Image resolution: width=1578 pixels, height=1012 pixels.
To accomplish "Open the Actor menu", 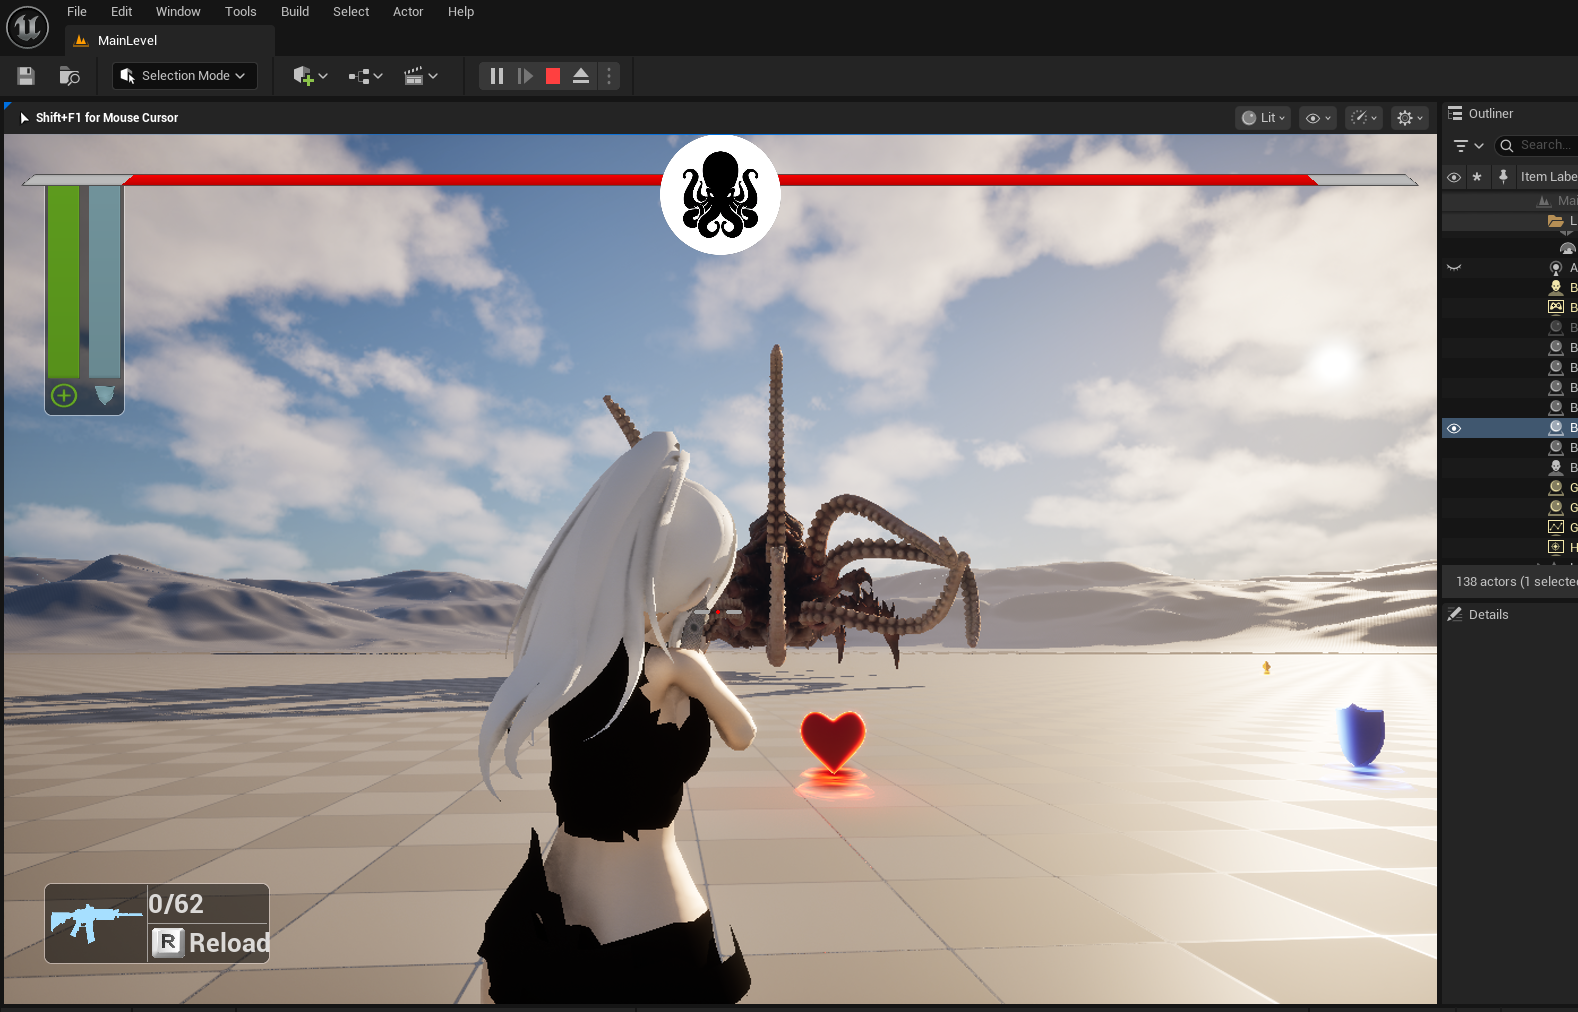I will coord(408,12).
